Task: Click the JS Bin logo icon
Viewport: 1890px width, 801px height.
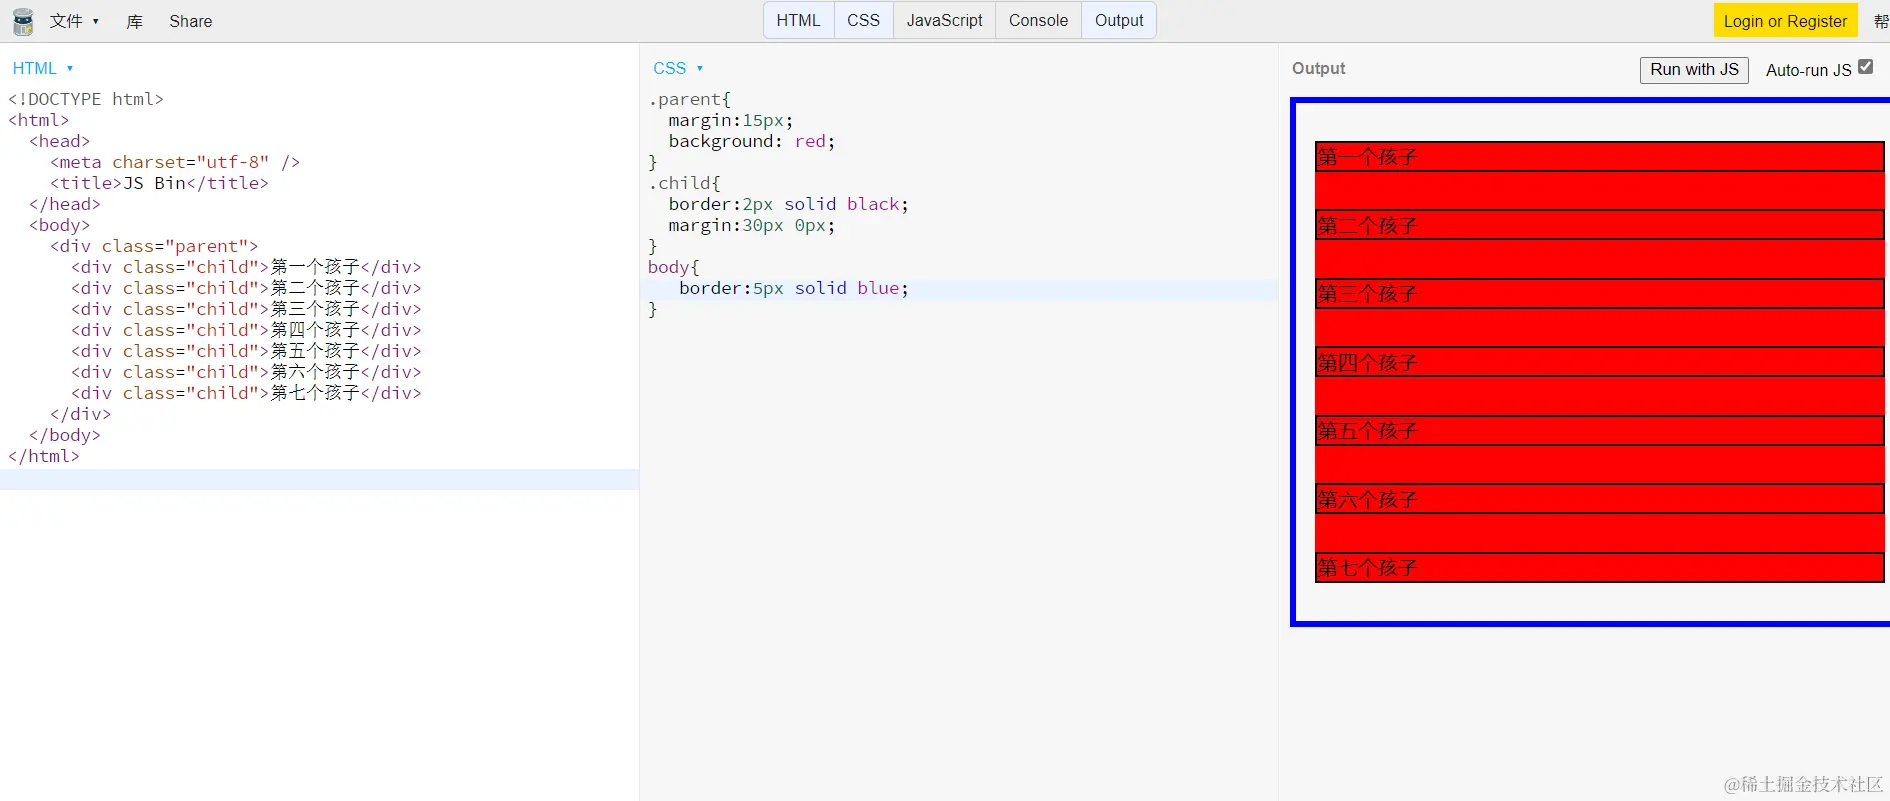Action: 22,21
